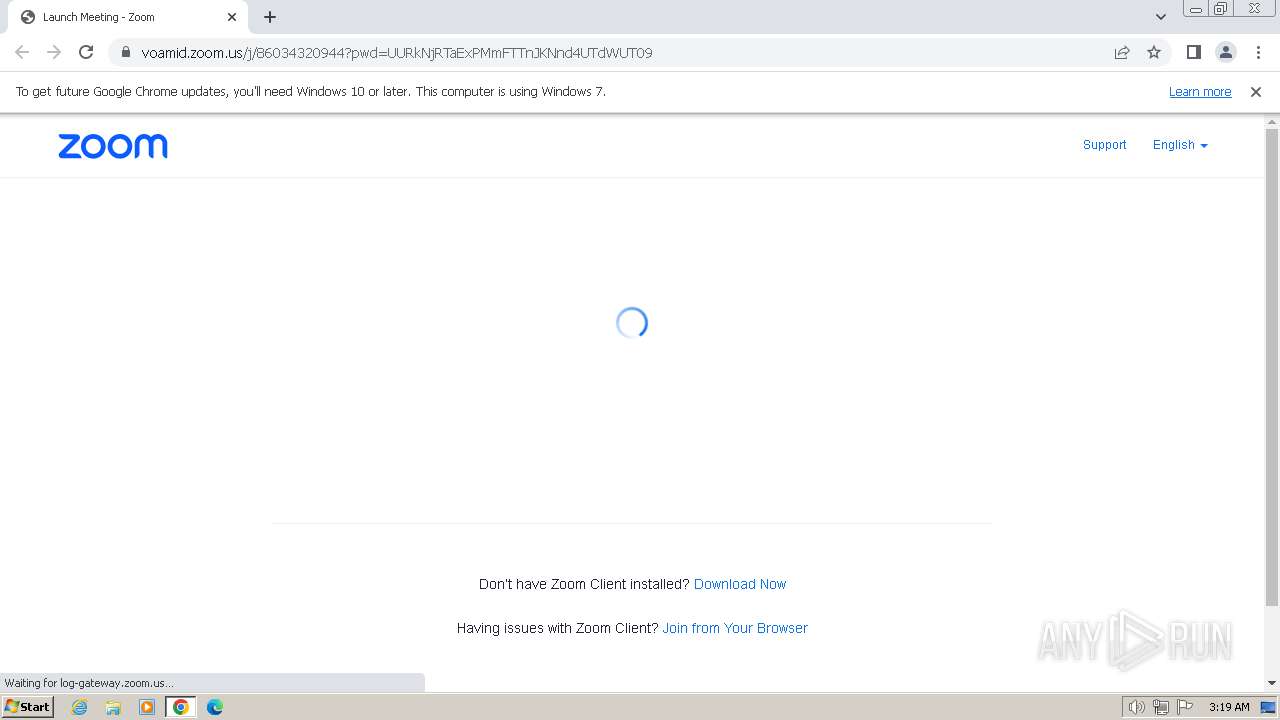The image size is (1280, 720).
Task: Click Join from Your Browser link
Action: pos(735,628)
